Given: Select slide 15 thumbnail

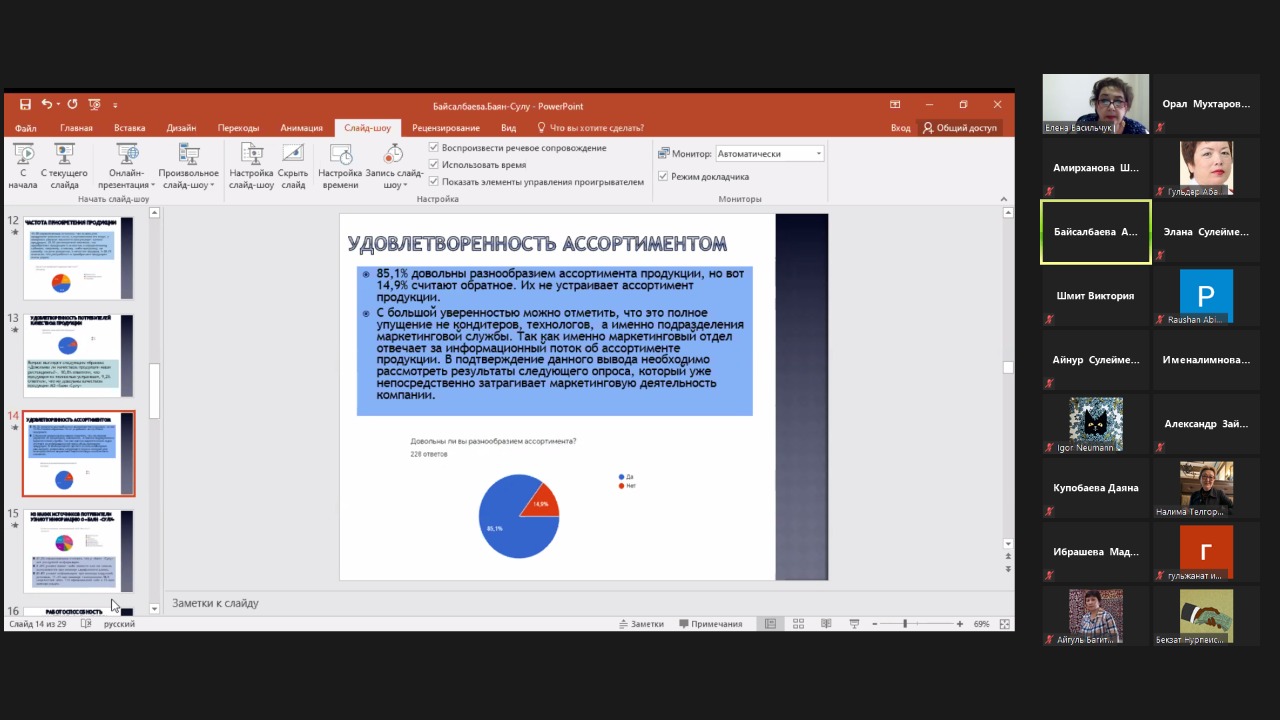Looking at the screenshot, I should (x=78, y=550).
